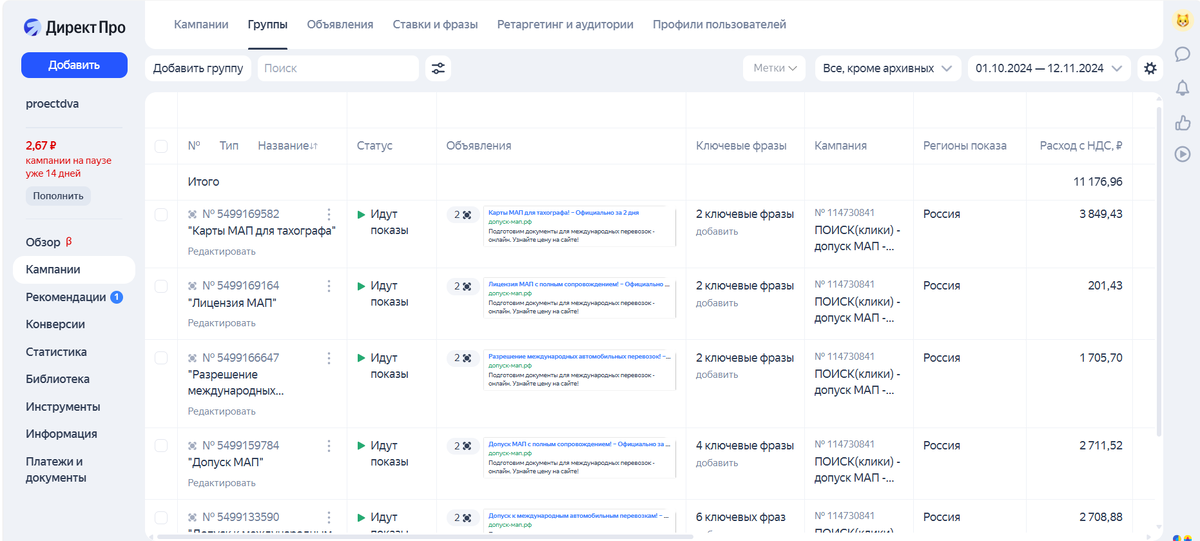Screen dimensions: 1200x541
Task: Open Библиотека in the left menu
Action: pyautogui.click(x=58, y=379)
